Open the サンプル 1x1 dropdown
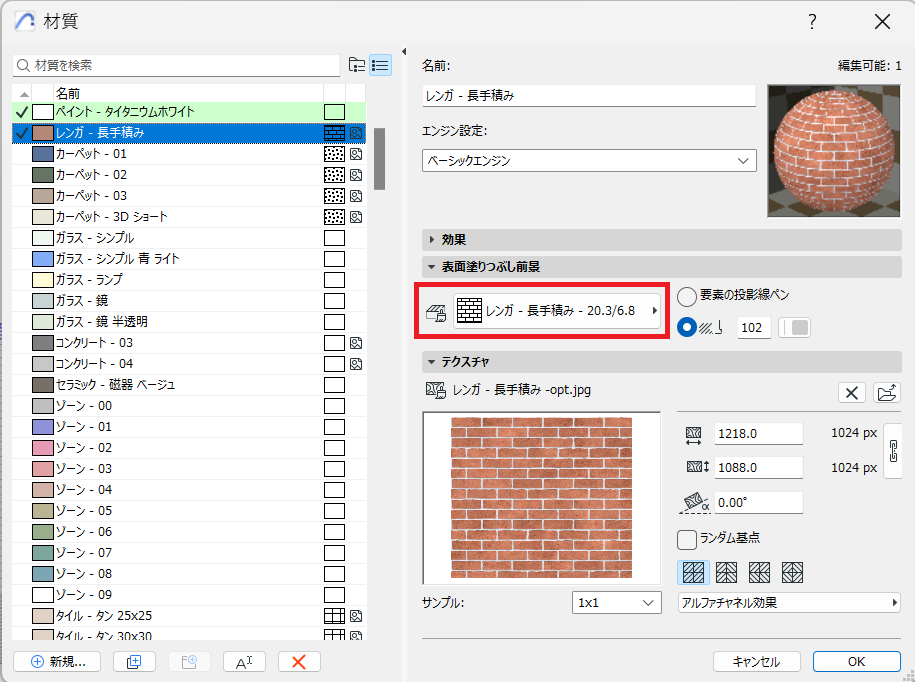The width and height of the screenshot is (915, 682). [617, 602]
